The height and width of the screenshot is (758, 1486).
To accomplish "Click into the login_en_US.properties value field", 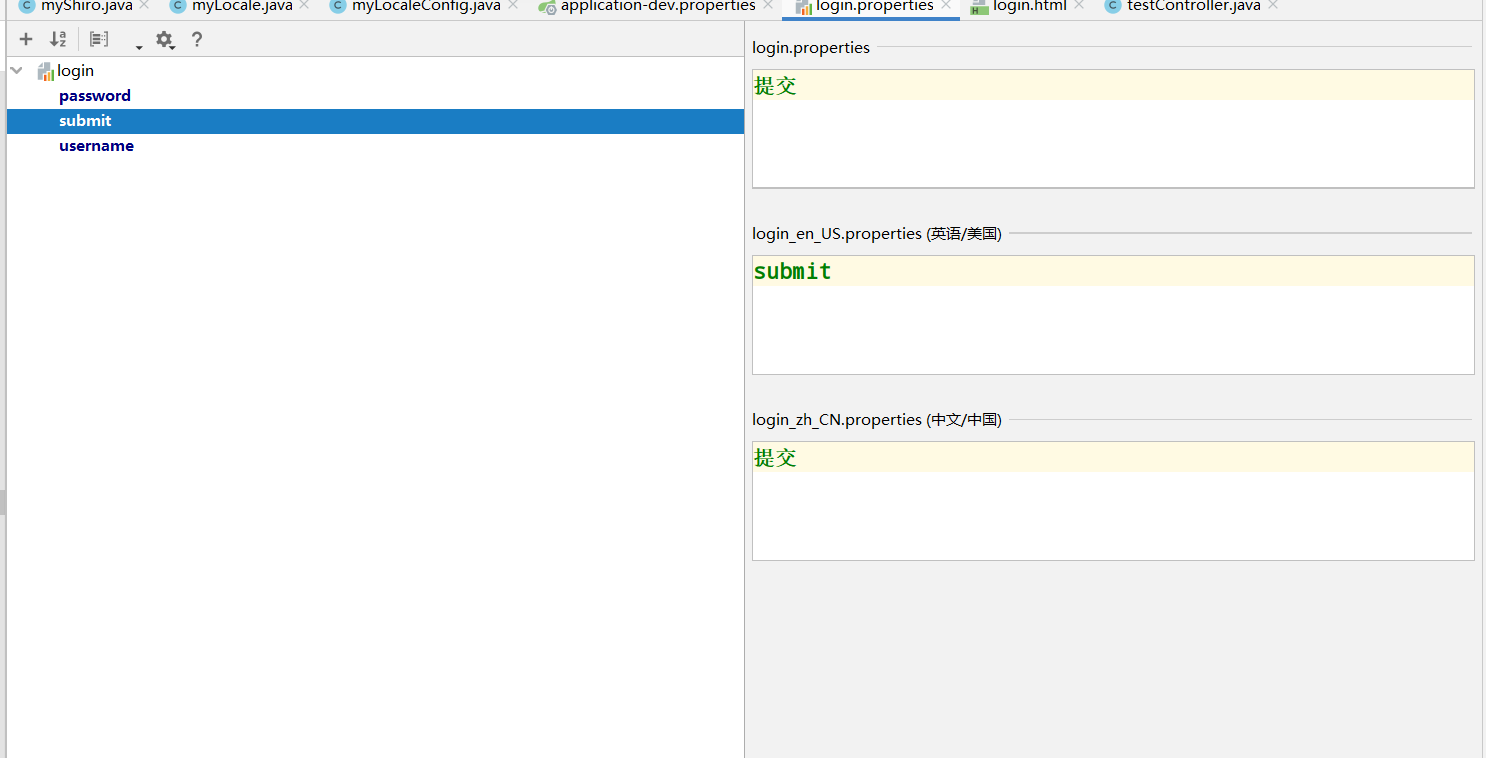I will click(1113, 315).
